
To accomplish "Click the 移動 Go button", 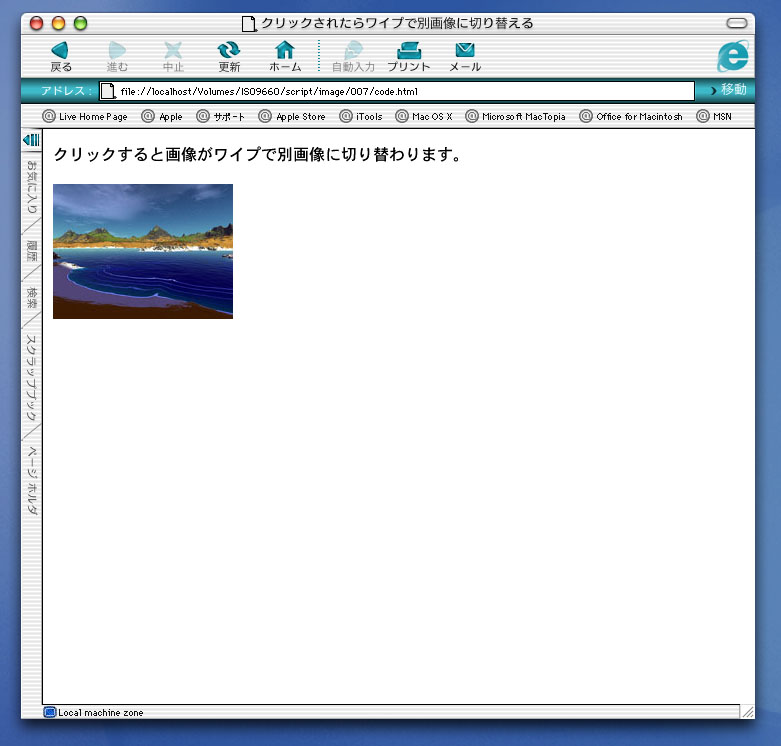I will [728, 90].
